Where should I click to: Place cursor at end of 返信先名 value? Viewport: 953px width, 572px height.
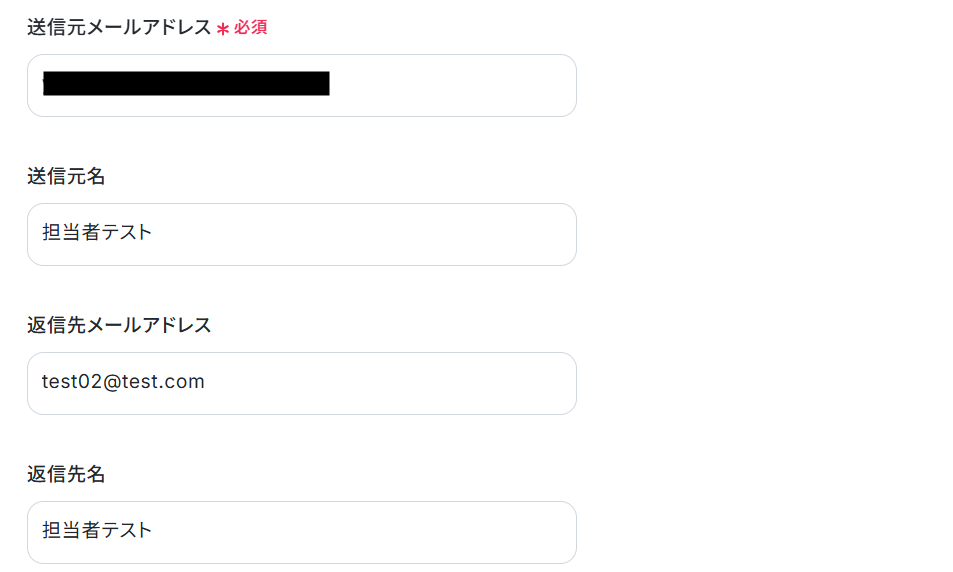pos(154,530)
